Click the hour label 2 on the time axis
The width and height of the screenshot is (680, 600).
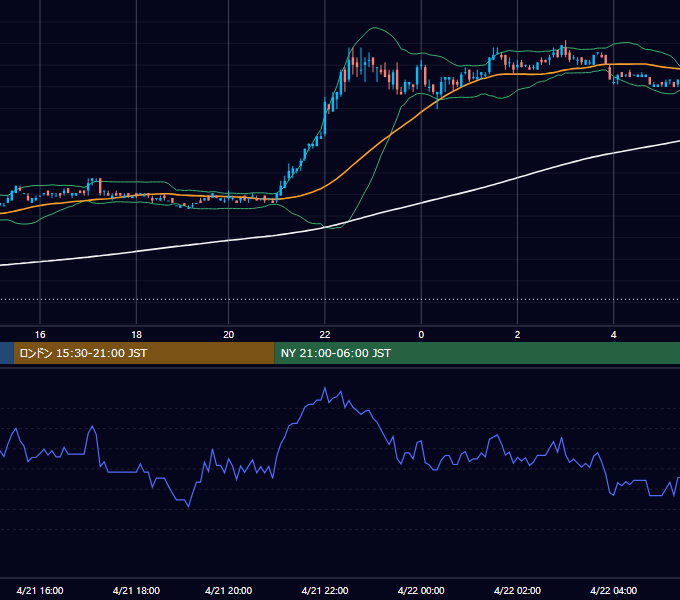(517, 335)
